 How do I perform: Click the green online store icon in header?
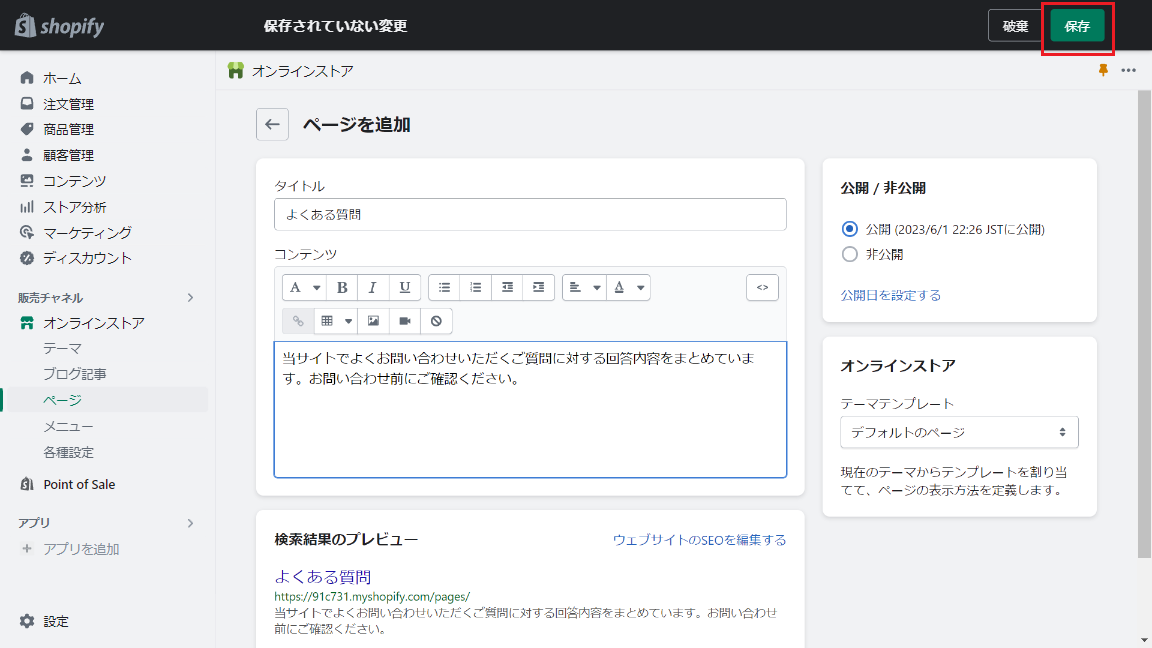coord(236,71)
